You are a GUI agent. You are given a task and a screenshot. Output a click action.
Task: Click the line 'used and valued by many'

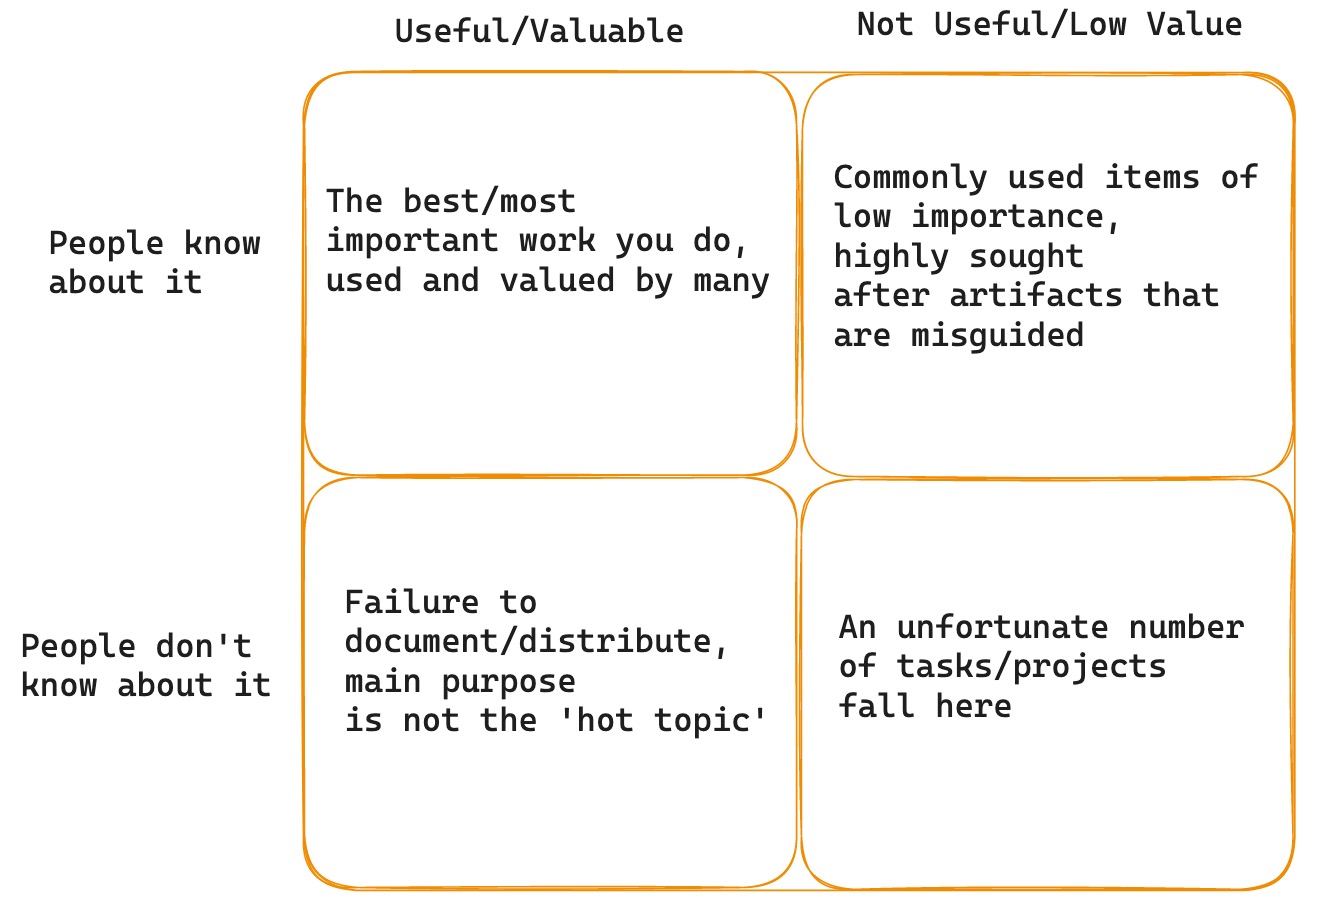coord(547,280)
